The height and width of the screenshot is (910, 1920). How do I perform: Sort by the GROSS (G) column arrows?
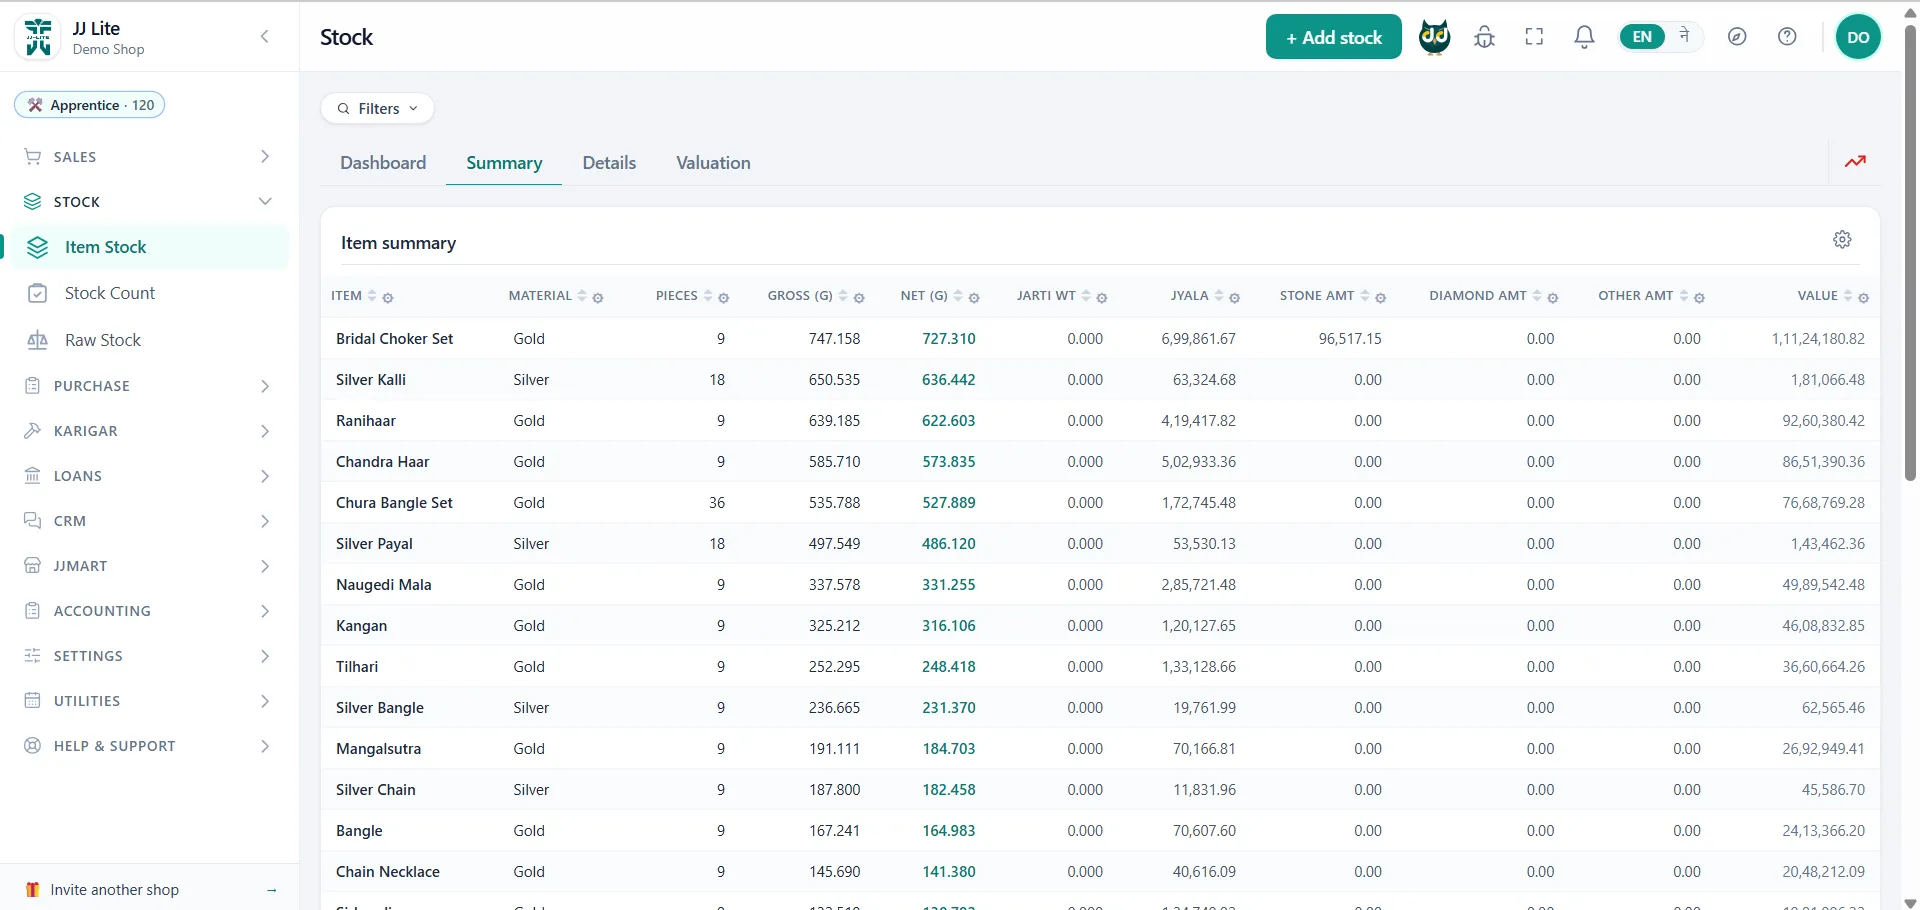(x=843, y=296)
